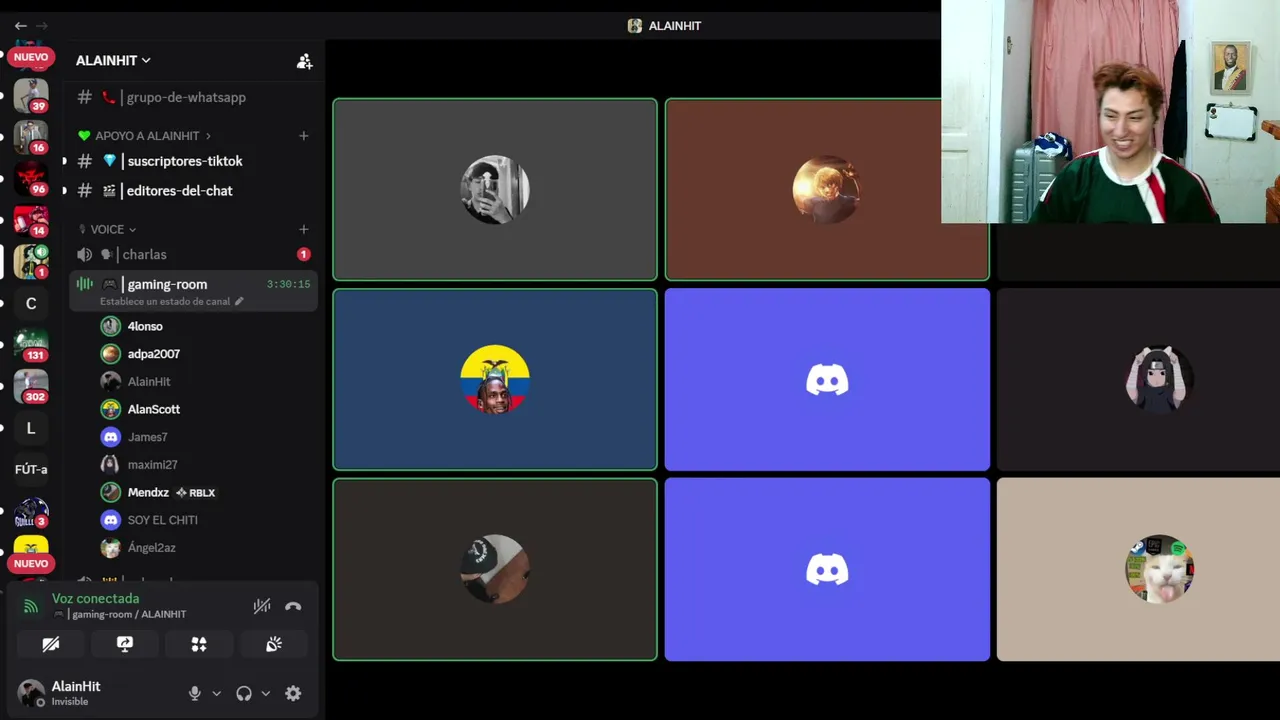This screenshot has width=1280, height=720.
Task: Focus the brown tile with fiery avatar
Action: (827, 189)
